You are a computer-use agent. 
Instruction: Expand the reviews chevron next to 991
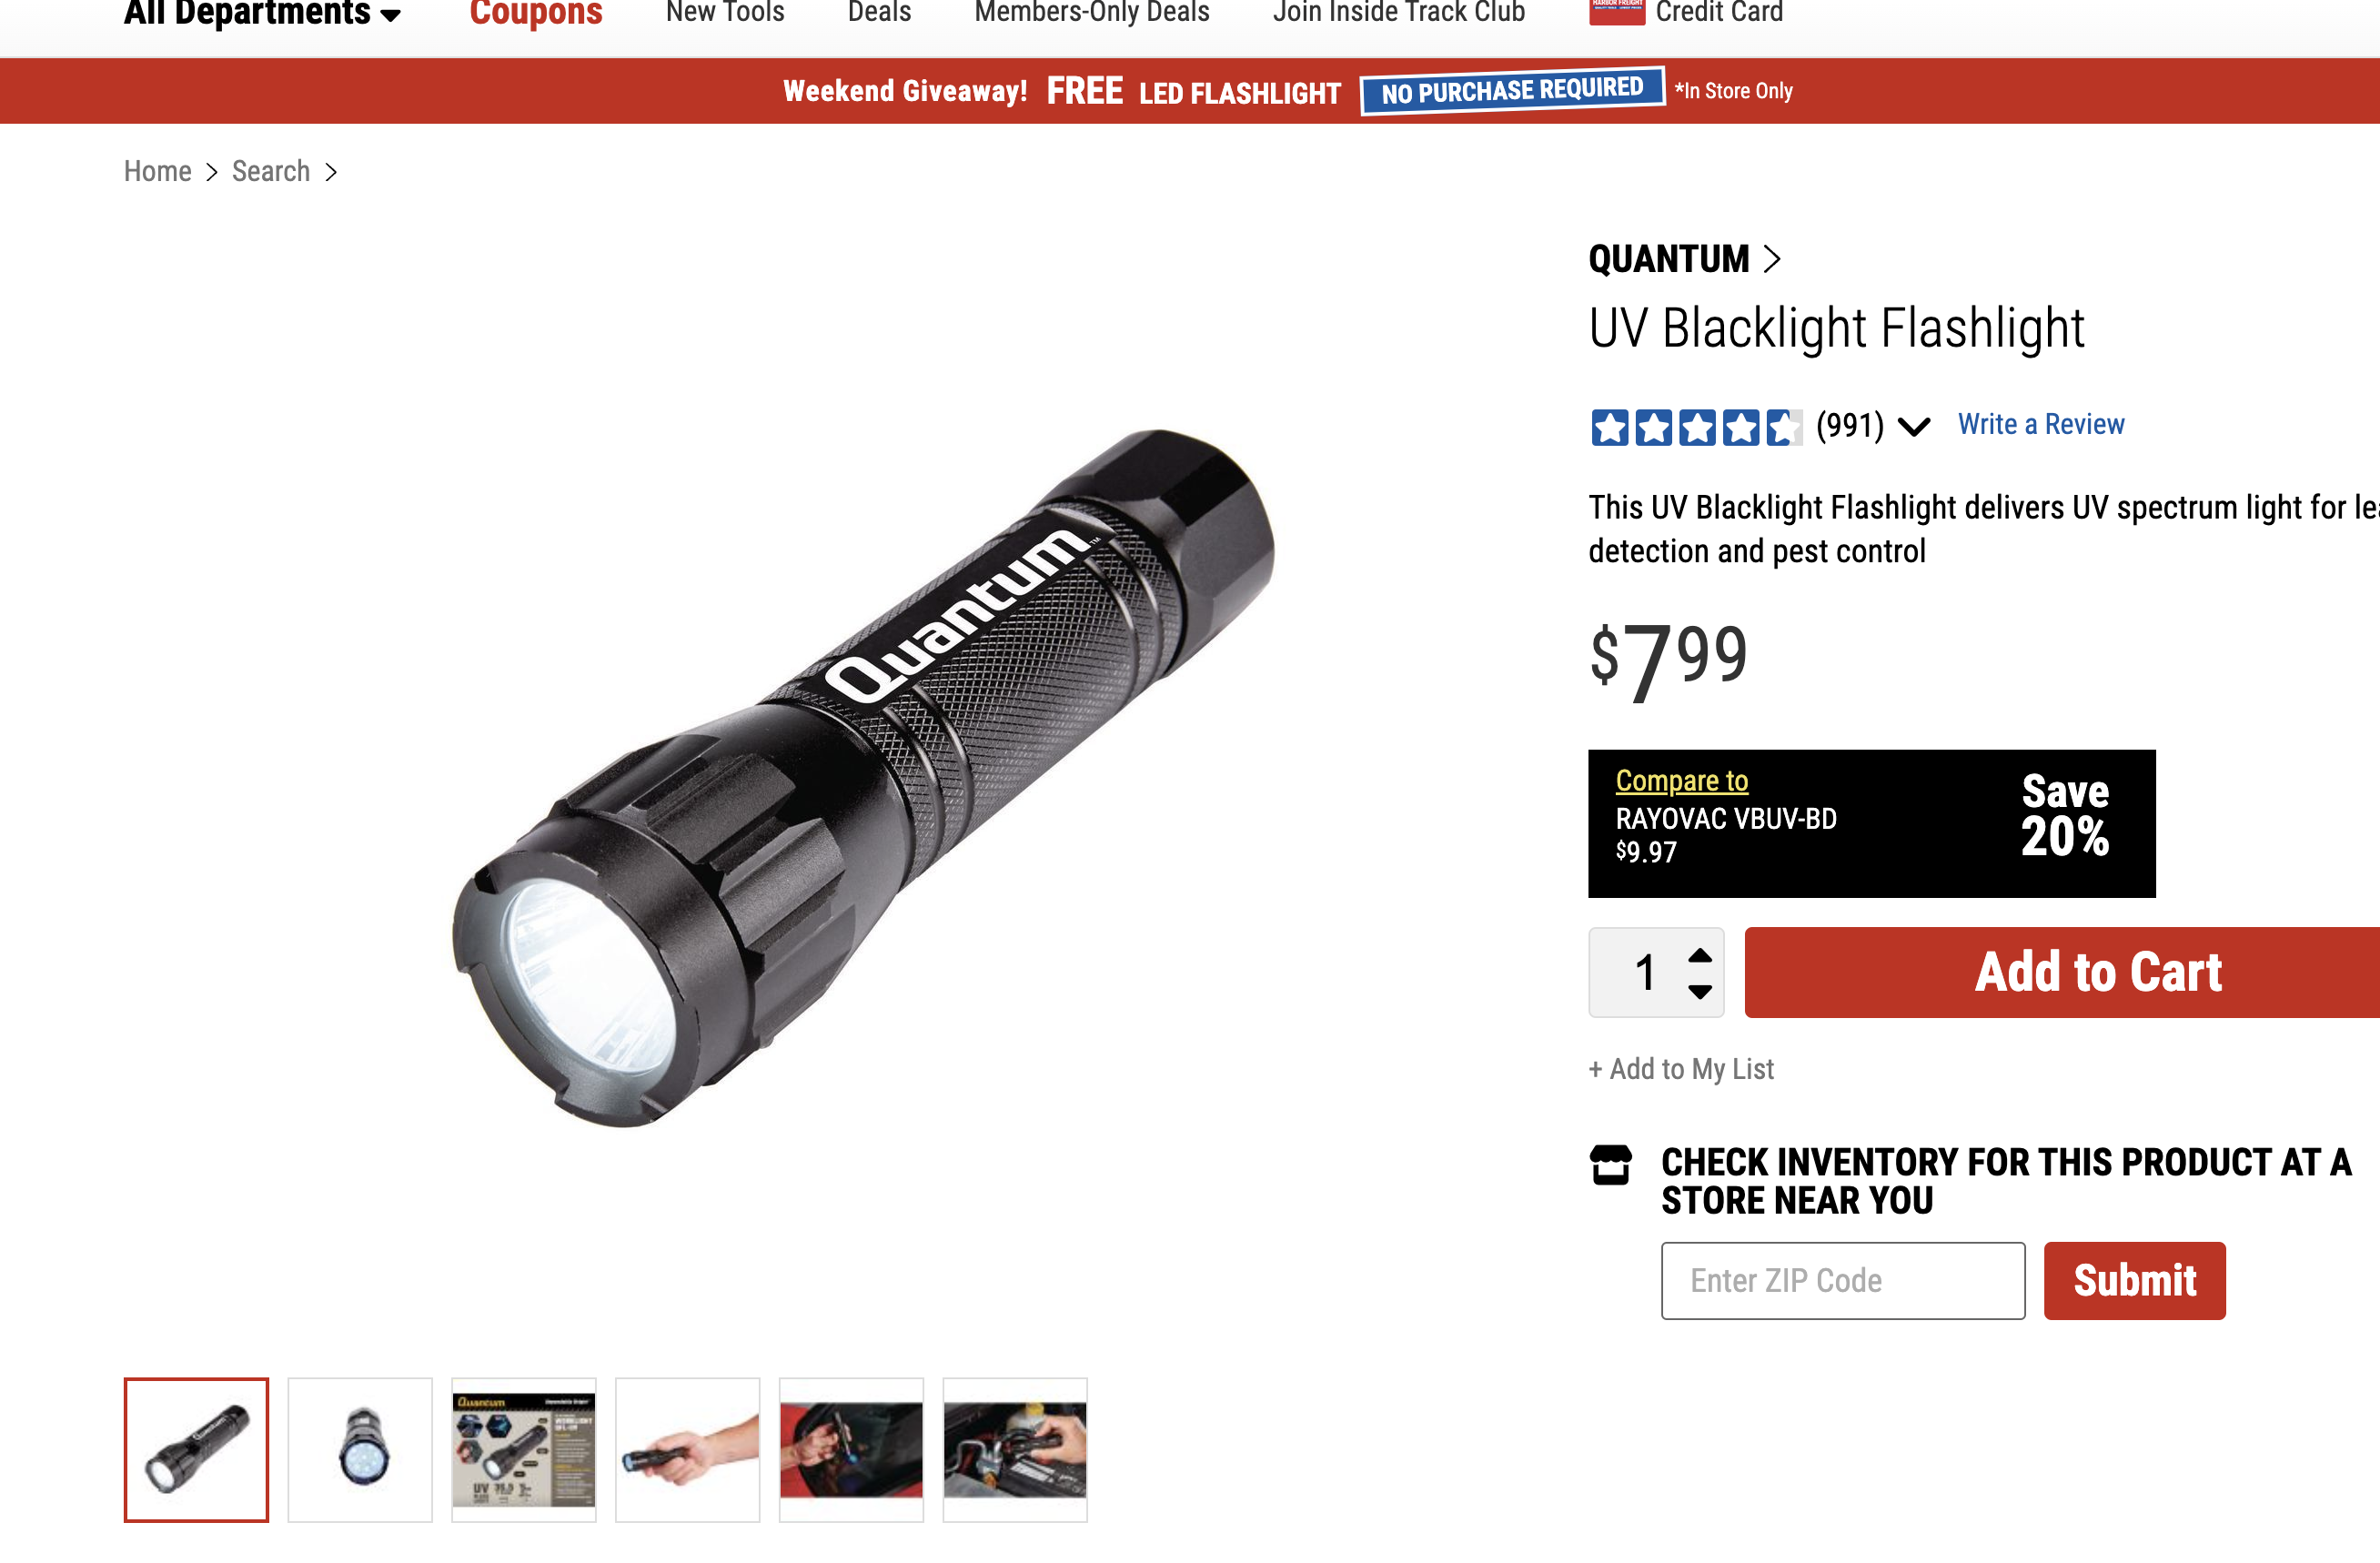1914,427
